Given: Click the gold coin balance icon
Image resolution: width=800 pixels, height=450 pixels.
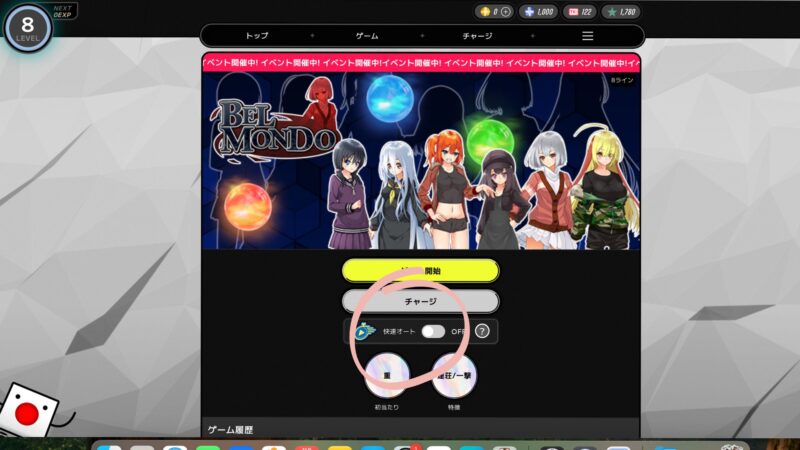Looking at the screenshot, I should tap(483, 12).
